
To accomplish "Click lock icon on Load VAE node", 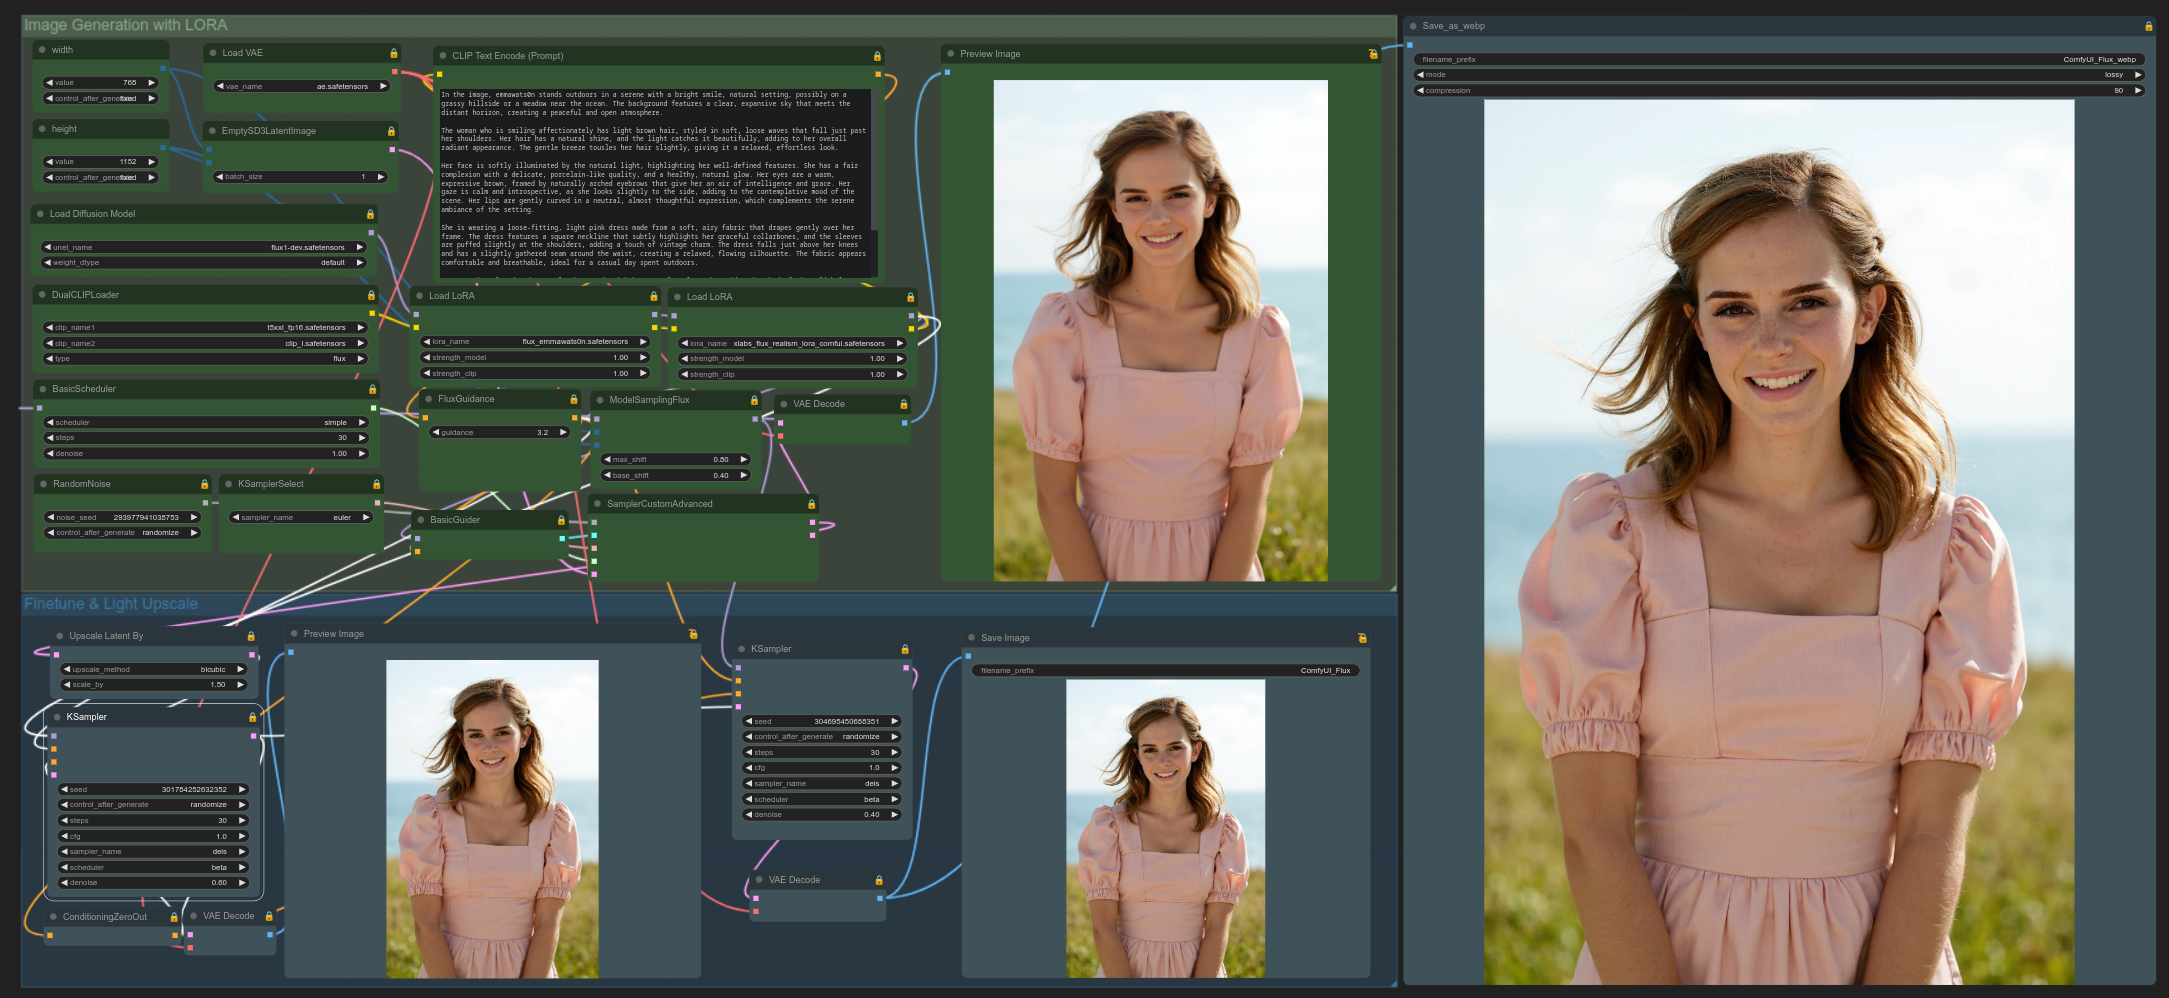I will tap(394, 53).
